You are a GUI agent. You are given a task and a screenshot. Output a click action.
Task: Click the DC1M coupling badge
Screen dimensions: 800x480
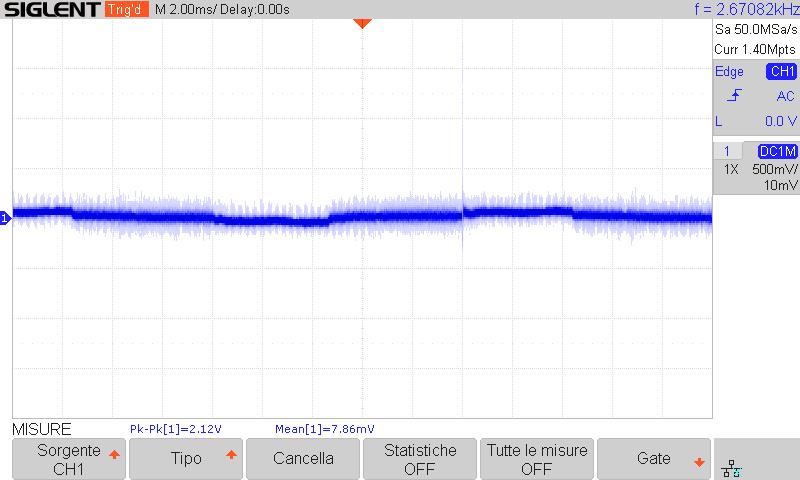[778, 151]
